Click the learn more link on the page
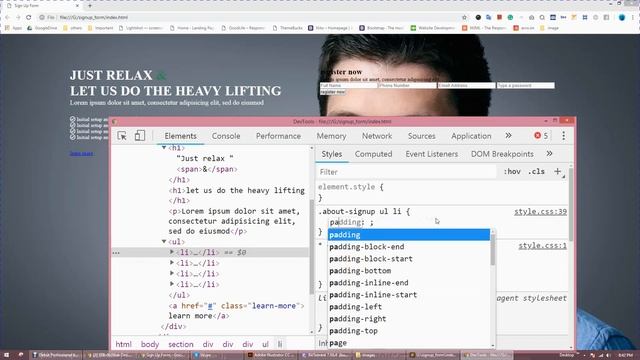Image resolution: width=640 pixels, height=360 pixels. pos(81,153)
